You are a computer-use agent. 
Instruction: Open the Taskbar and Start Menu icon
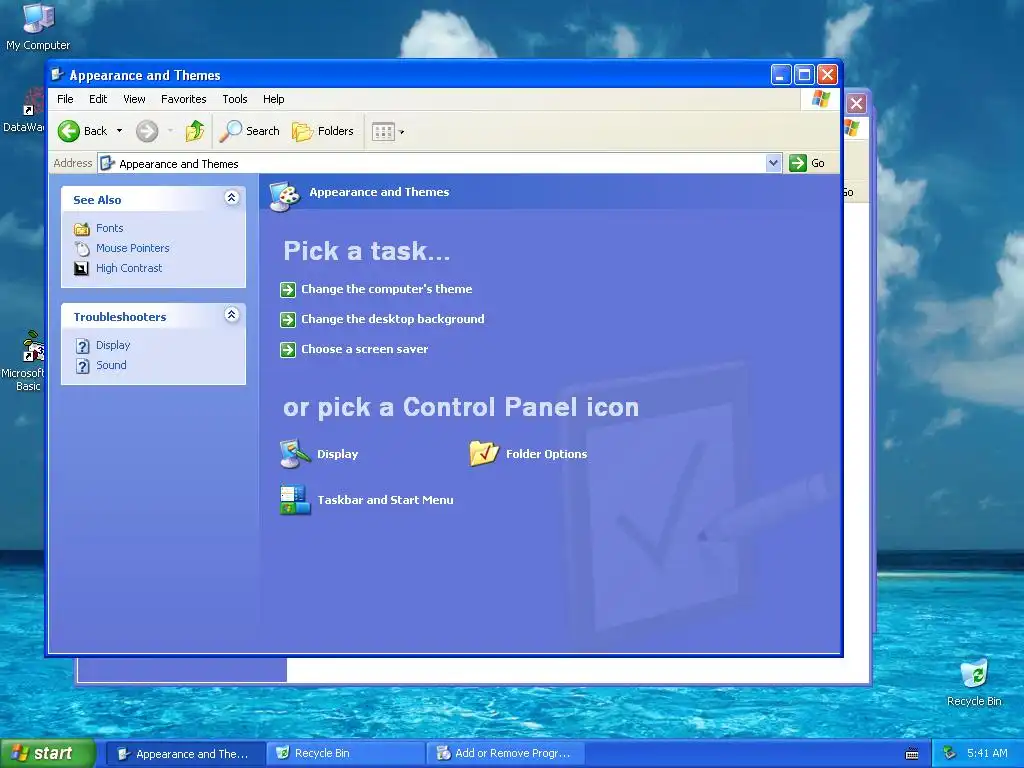295,500
